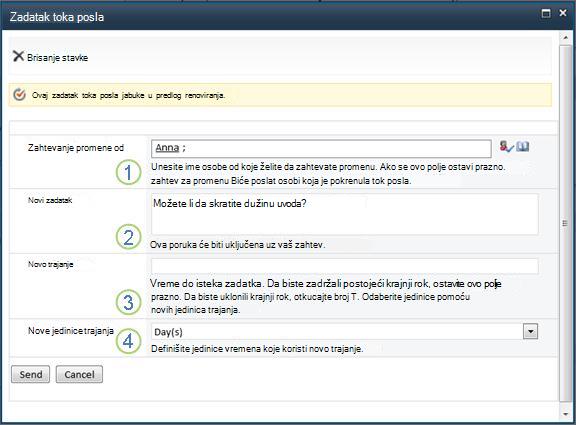This screenshot has height=425, width=576.
Task: Click the Brisanje stavke X icon
Action: 18,56
